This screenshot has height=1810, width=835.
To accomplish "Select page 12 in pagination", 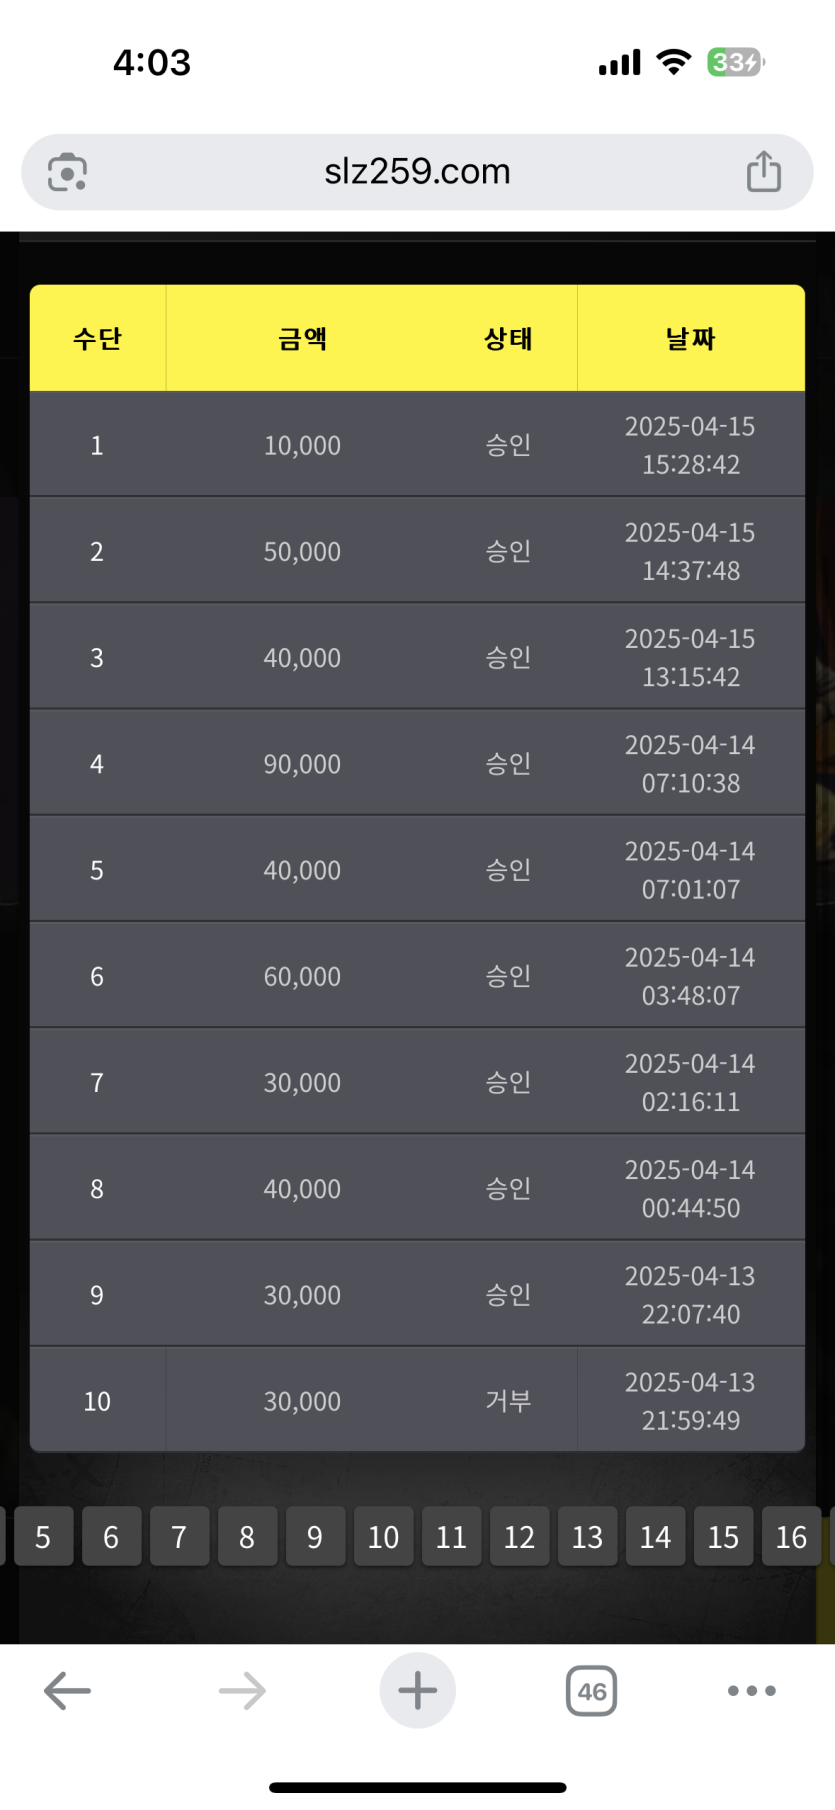I will tap(519, 1536).
